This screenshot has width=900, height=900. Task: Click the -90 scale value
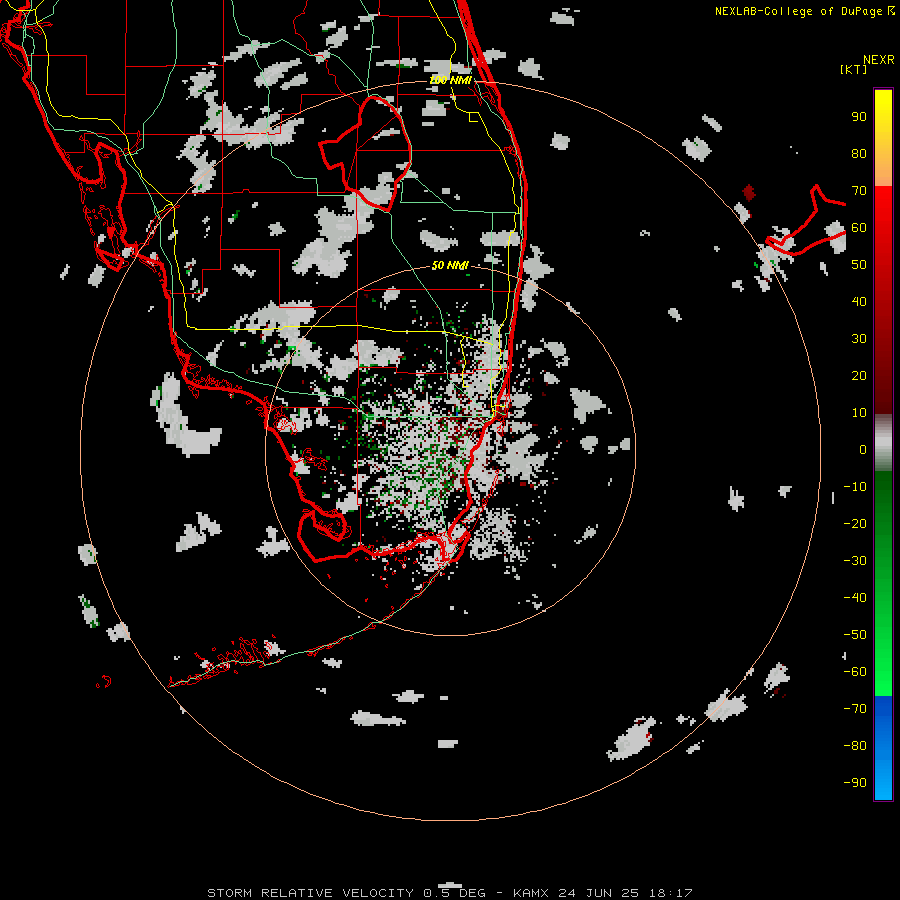pos(855,783)
